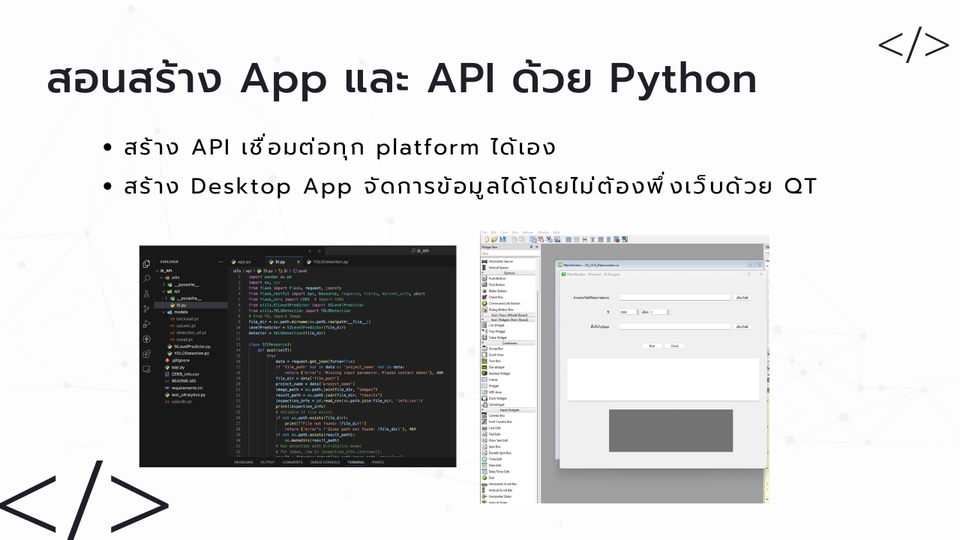Click the browse button beside second path field
960x540 pixels.
point(742,327)
